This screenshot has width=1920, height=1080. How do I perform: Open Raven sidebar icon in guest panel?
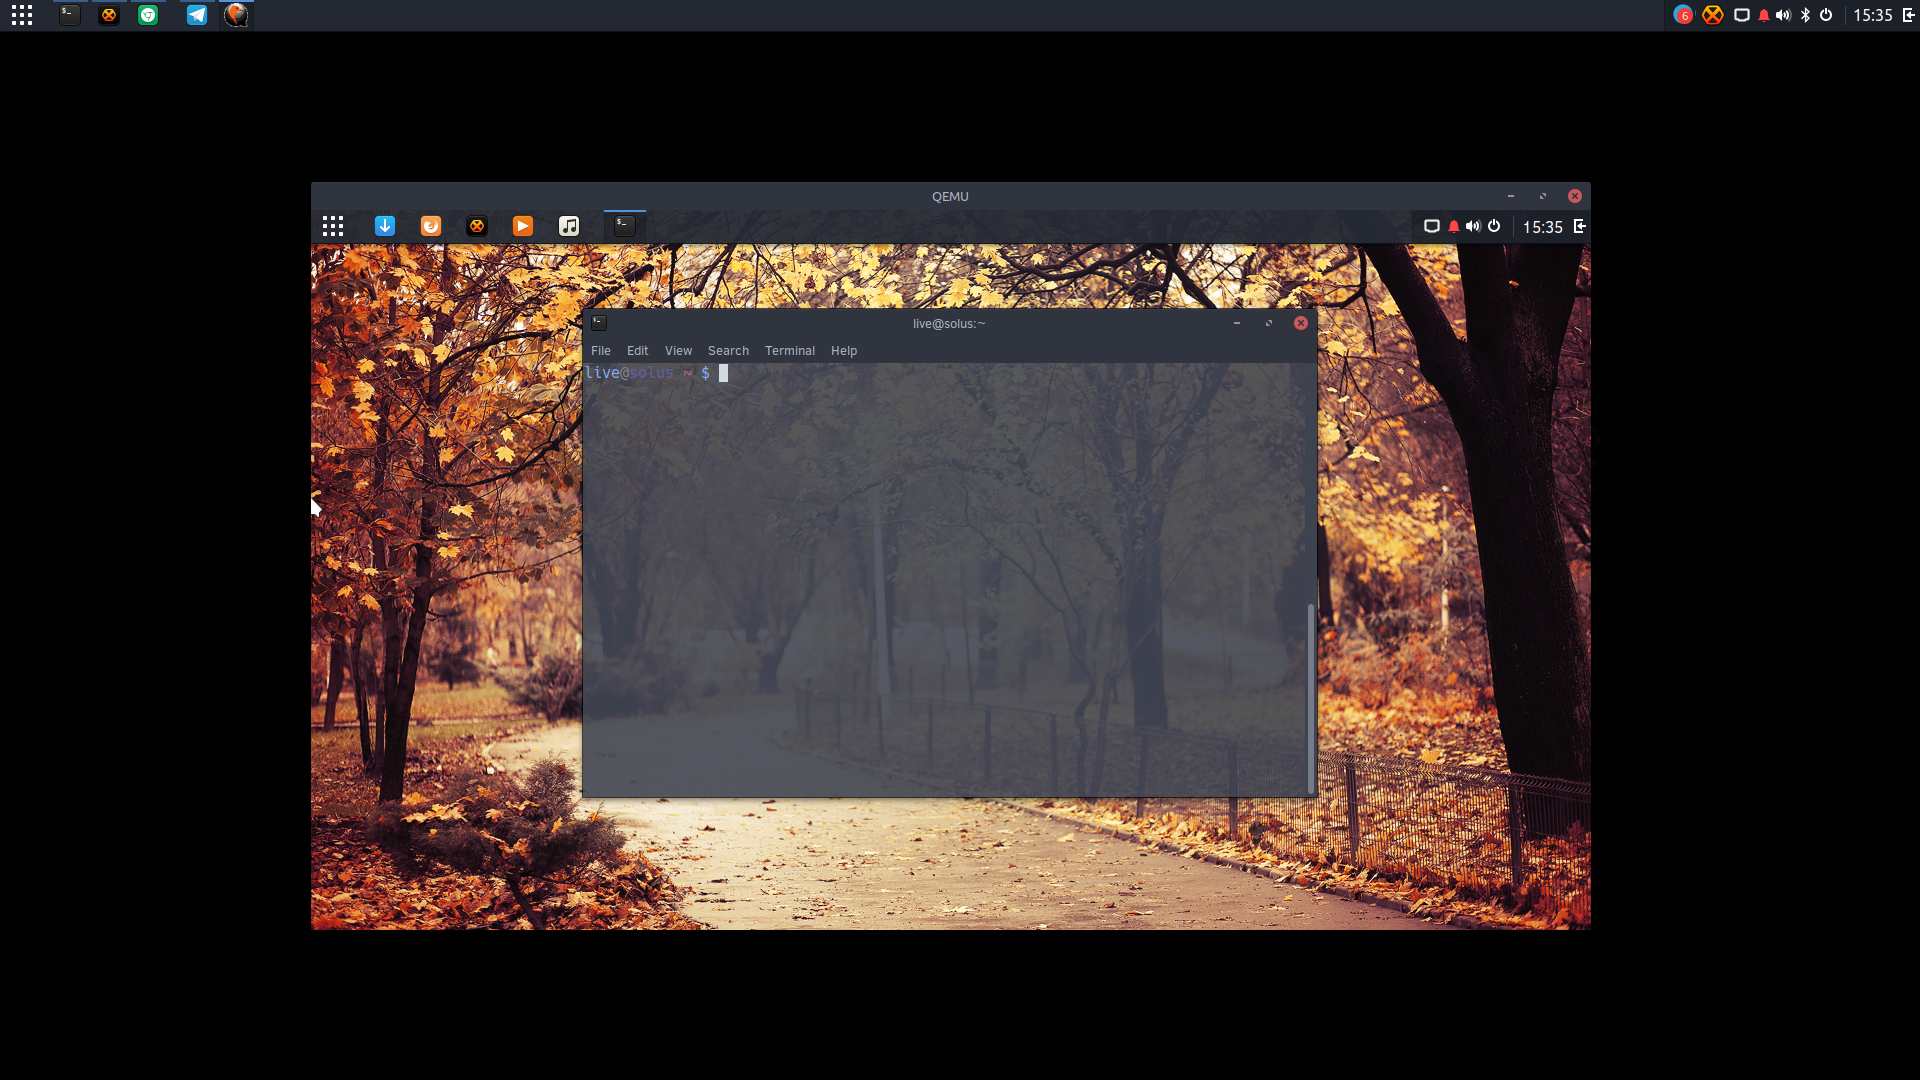pyautogui.click(x=1580, y=226)
